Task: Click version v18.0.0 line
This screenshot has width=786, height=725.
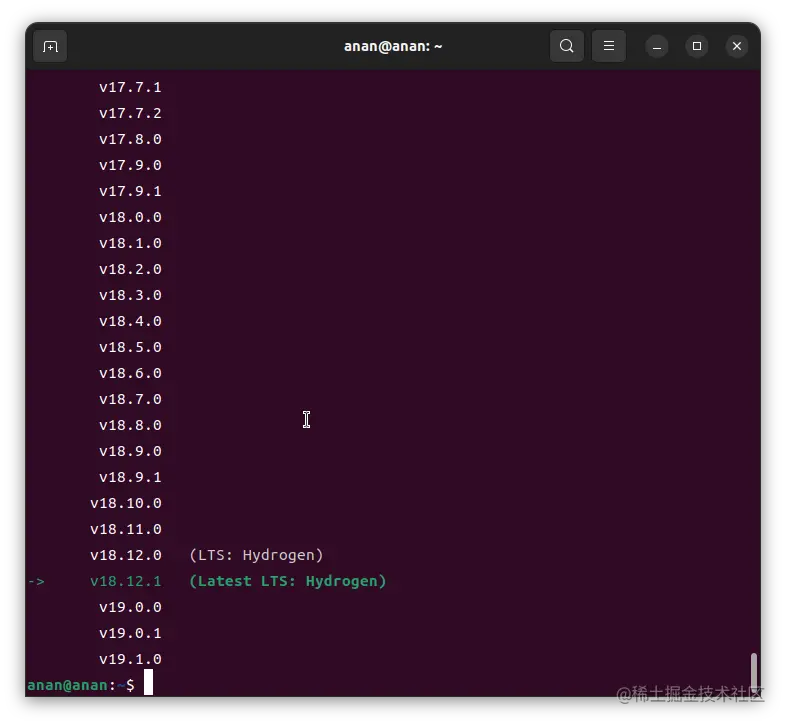Action: click(130, 218)
